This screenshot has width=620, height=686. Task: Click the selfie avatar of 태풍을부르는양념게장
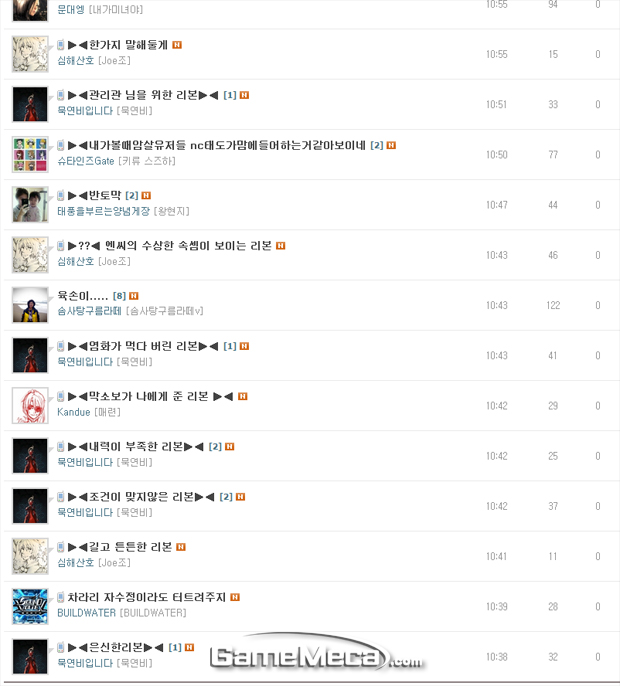coord(30,205)
